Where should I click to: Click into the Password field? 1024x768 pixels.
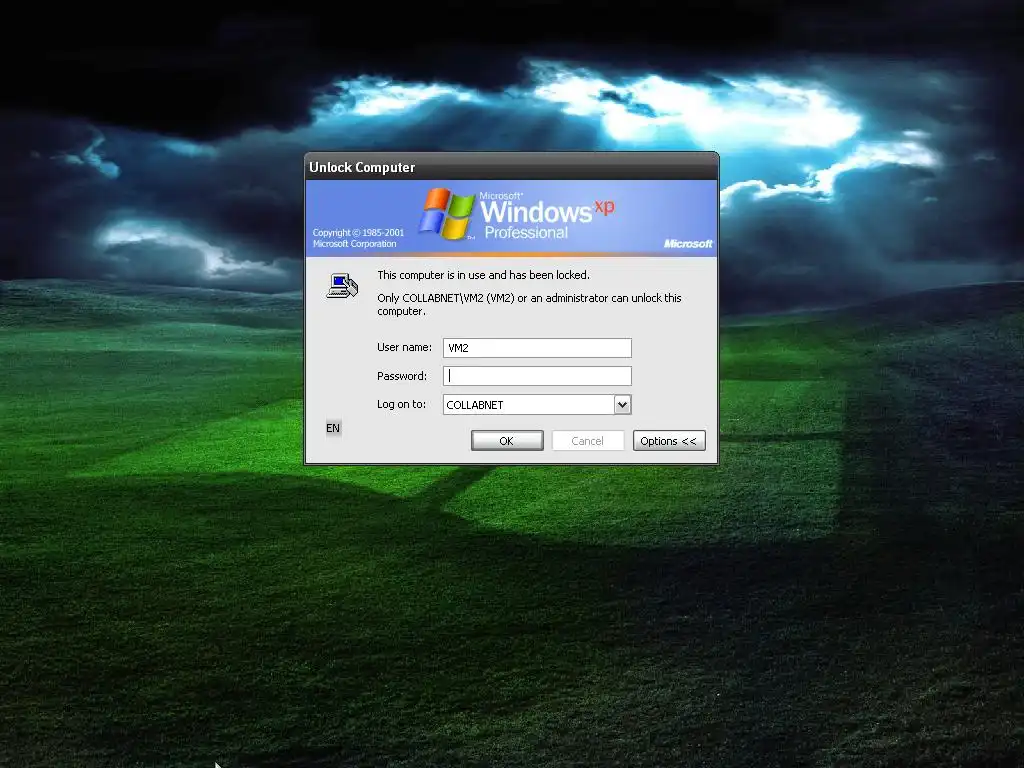[x=537, y=376]
